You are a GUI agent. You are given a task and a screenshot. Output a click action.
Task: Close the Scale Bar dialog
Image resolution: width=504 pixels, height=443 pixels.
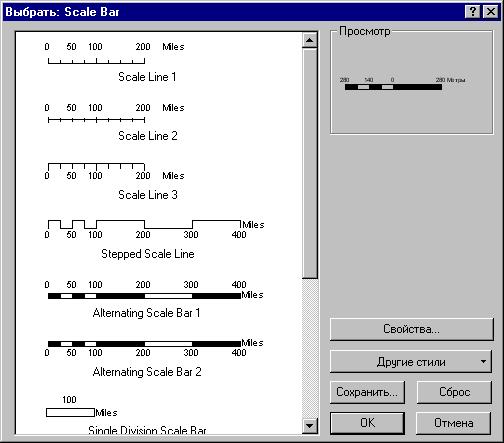pos(491,12)
